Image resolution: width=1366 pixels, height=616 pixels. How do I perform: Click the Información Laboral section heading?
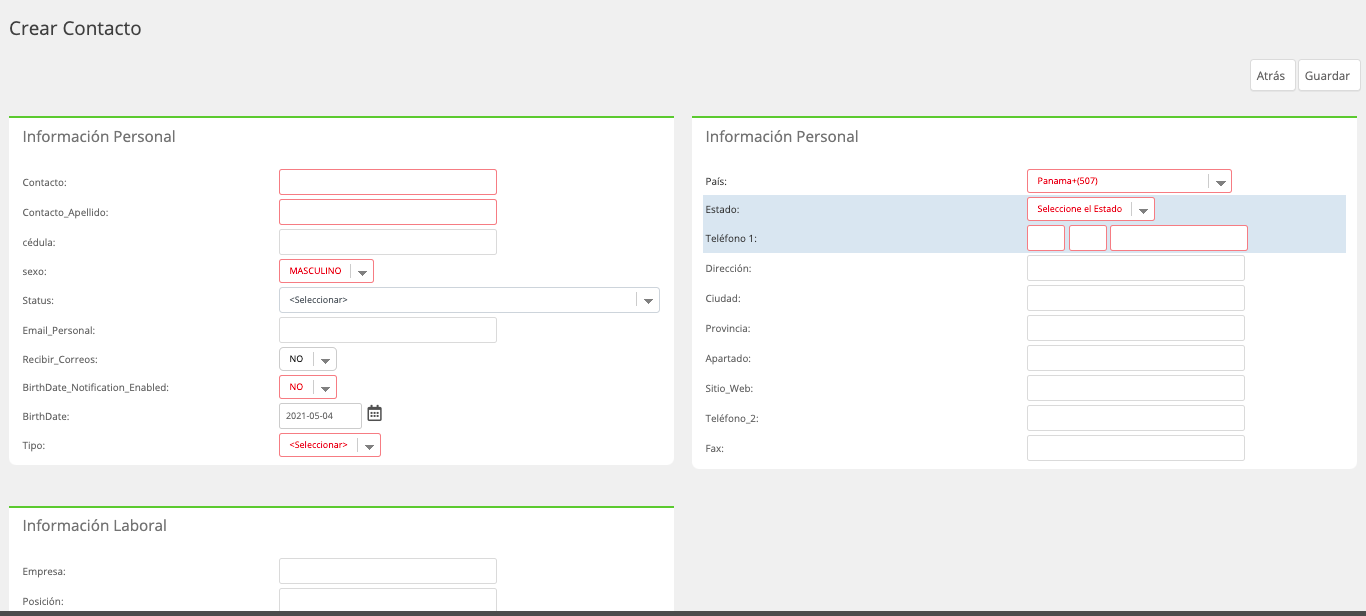[95, 526]
